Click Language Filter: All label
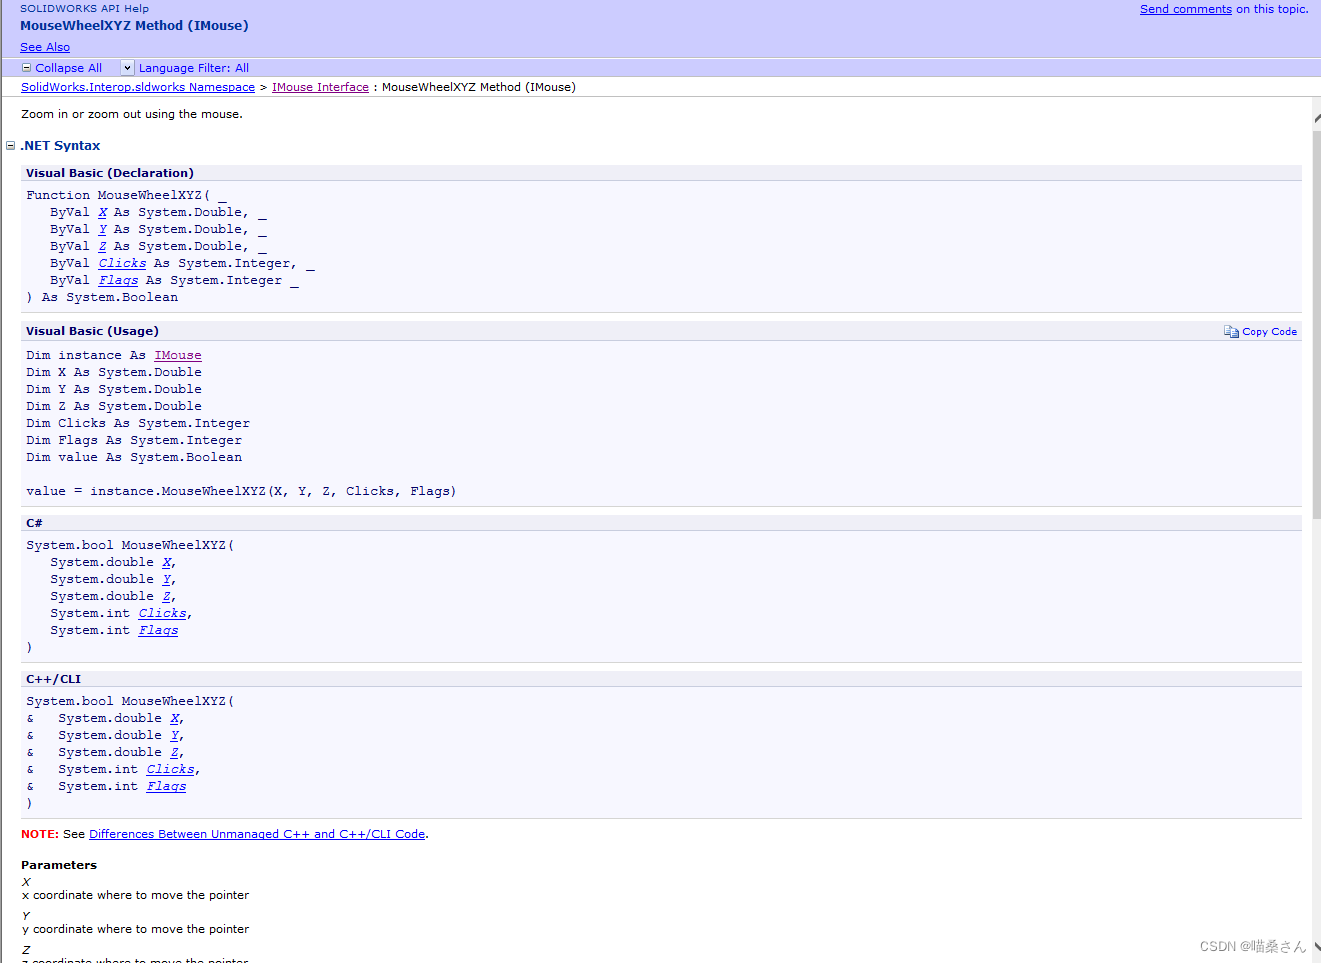Screen dimensions: 1321x963 (194, 68)
